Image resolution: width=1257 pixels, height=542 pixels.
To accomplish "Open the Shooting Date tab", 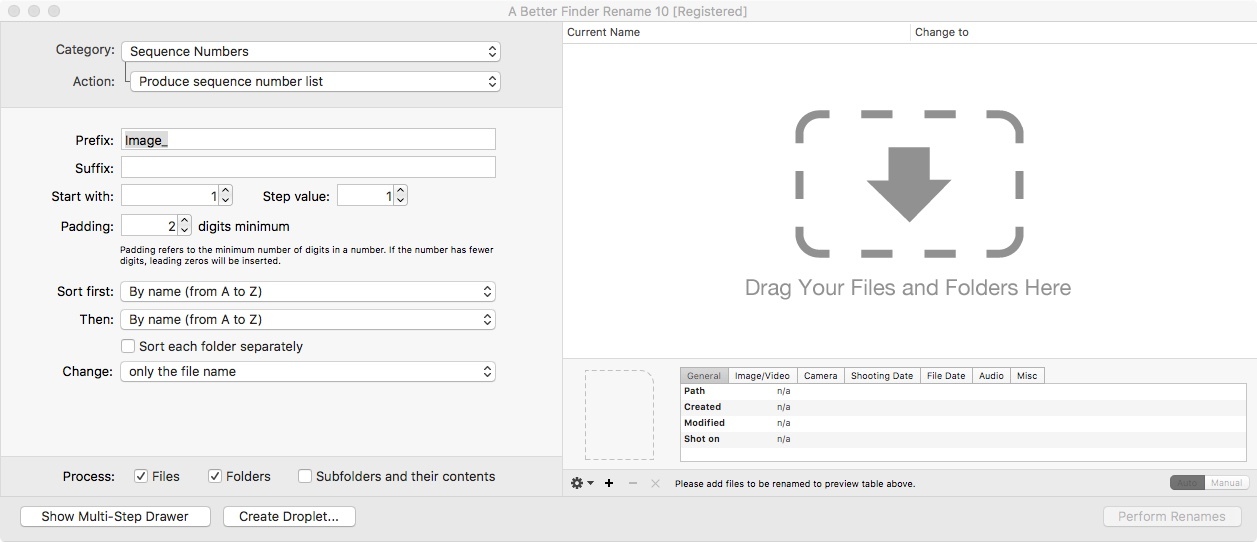I will click(881, 375).
